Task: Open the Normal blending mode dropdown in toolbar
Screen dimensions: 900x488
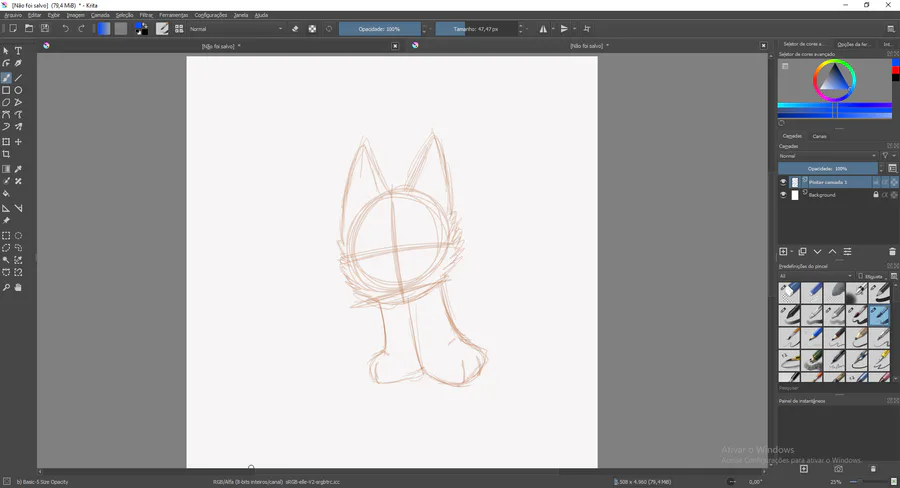Action: coord(236,29)
